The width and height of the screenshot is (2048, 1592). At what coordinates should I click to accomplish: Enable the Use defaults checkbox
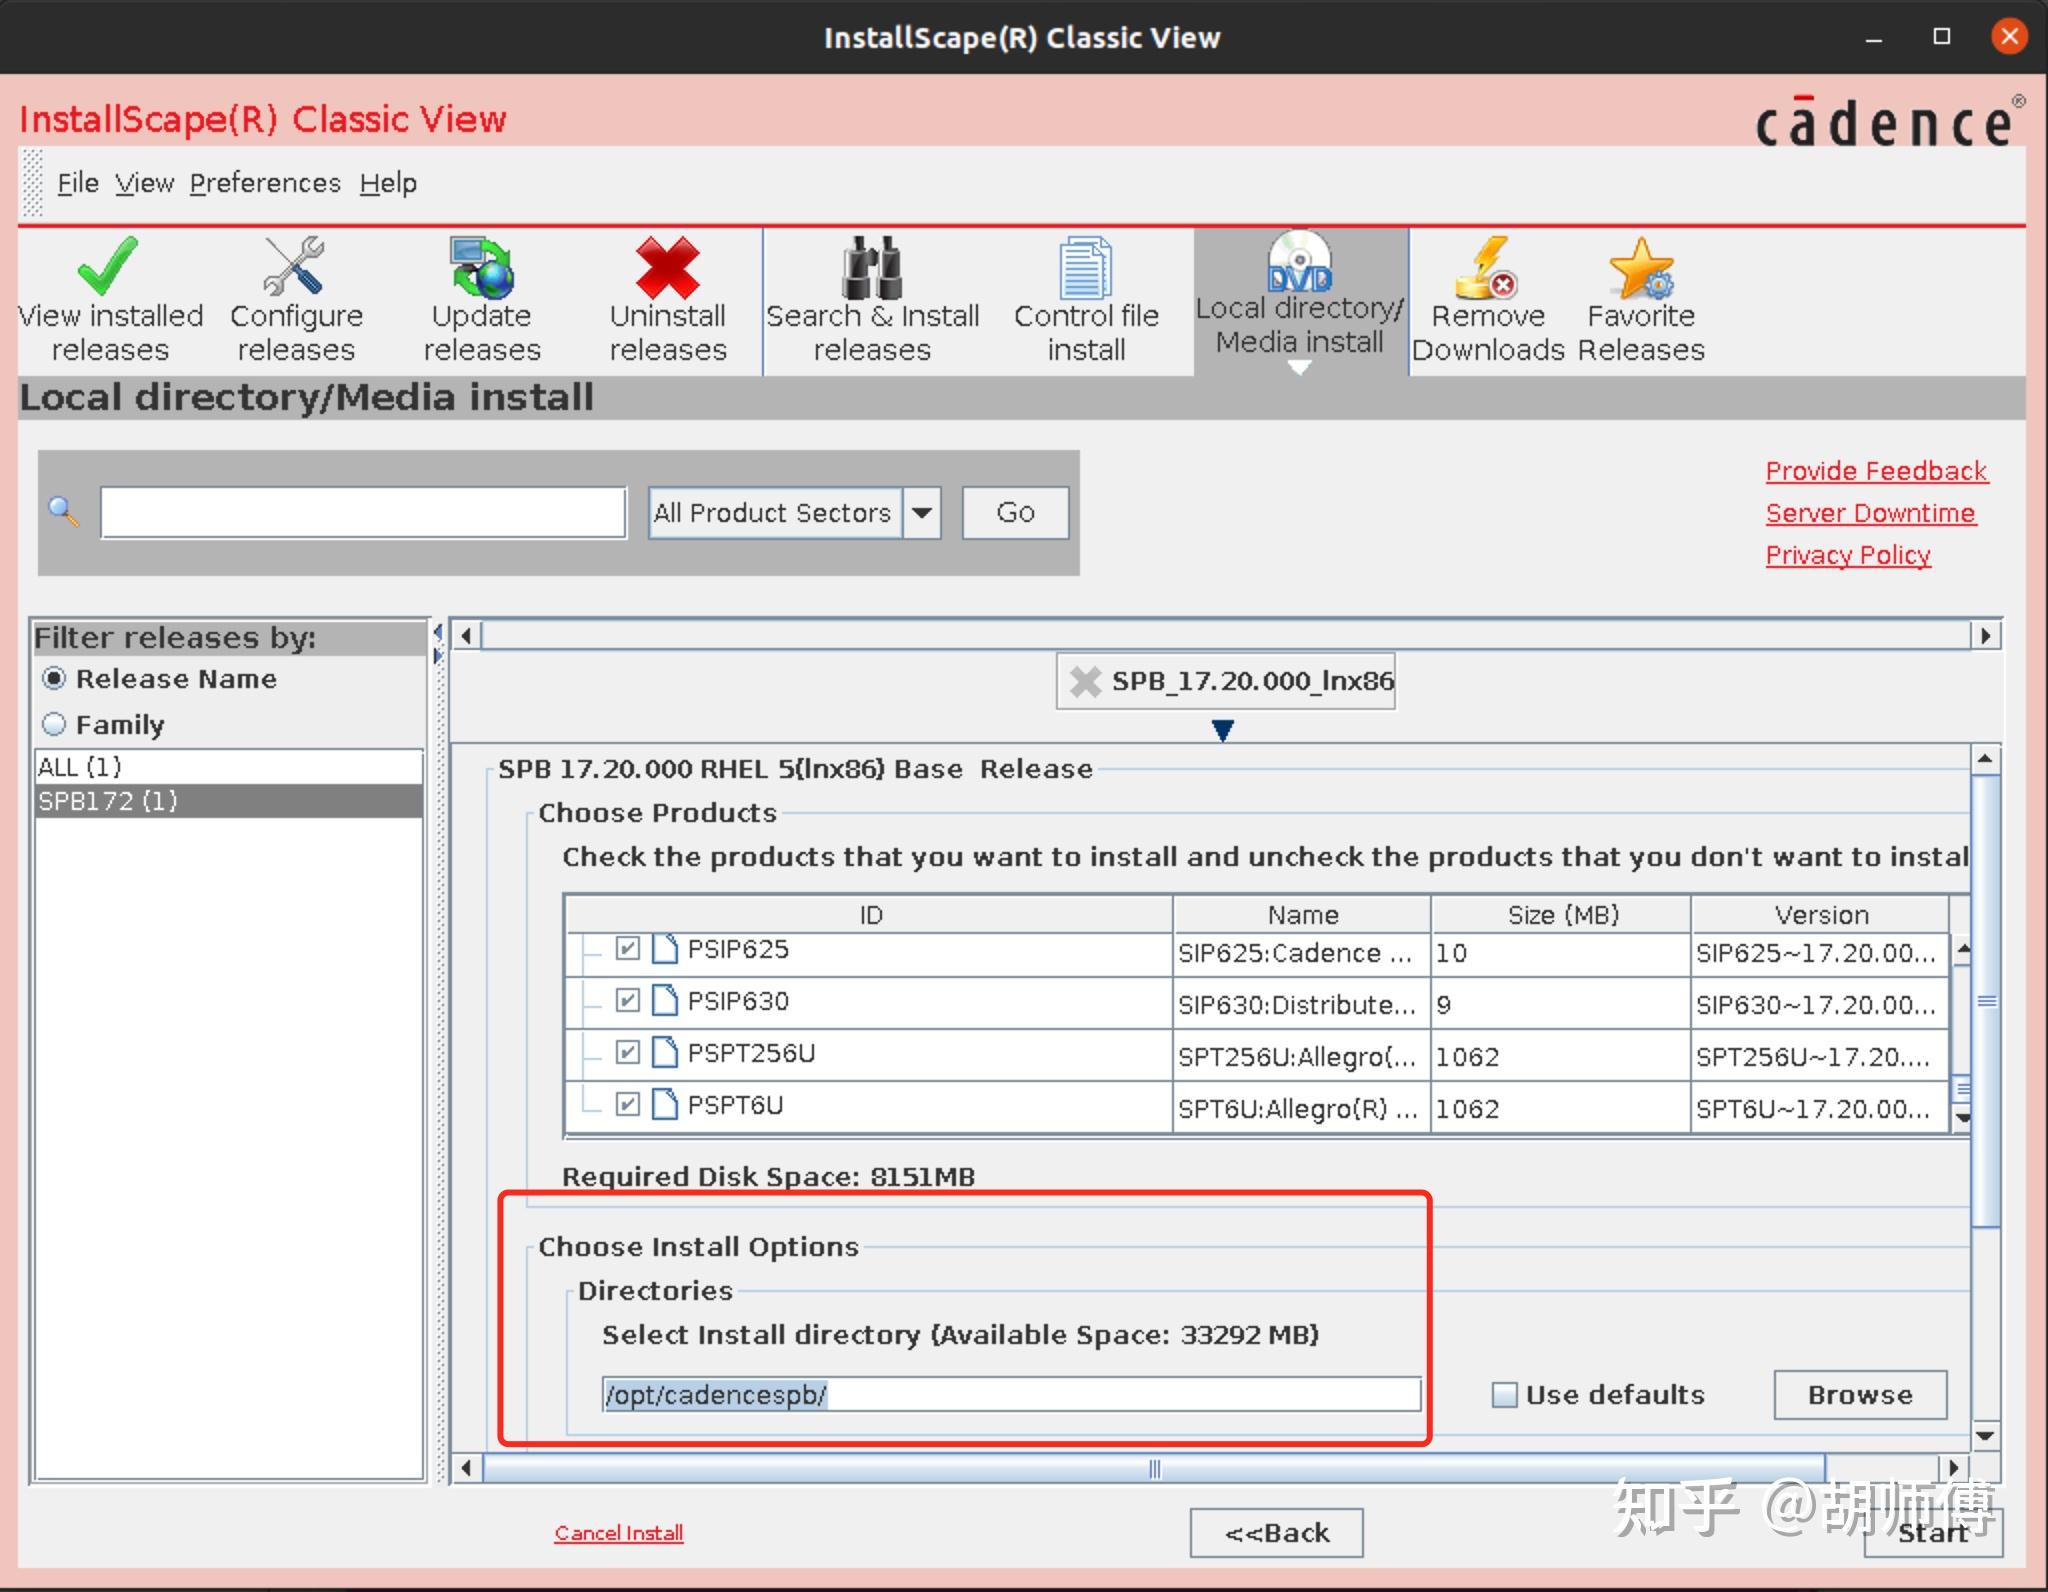click(1504, 1395)
